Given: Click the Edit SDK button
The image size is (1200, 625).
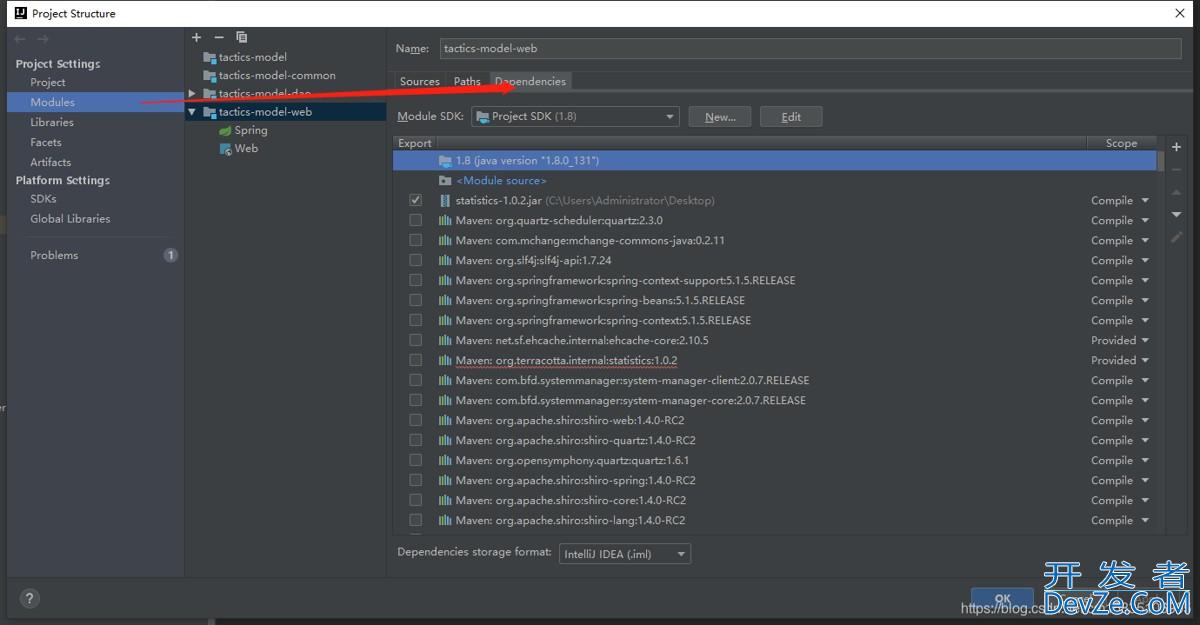Looking at the screenshot, I should pos(791,117).
